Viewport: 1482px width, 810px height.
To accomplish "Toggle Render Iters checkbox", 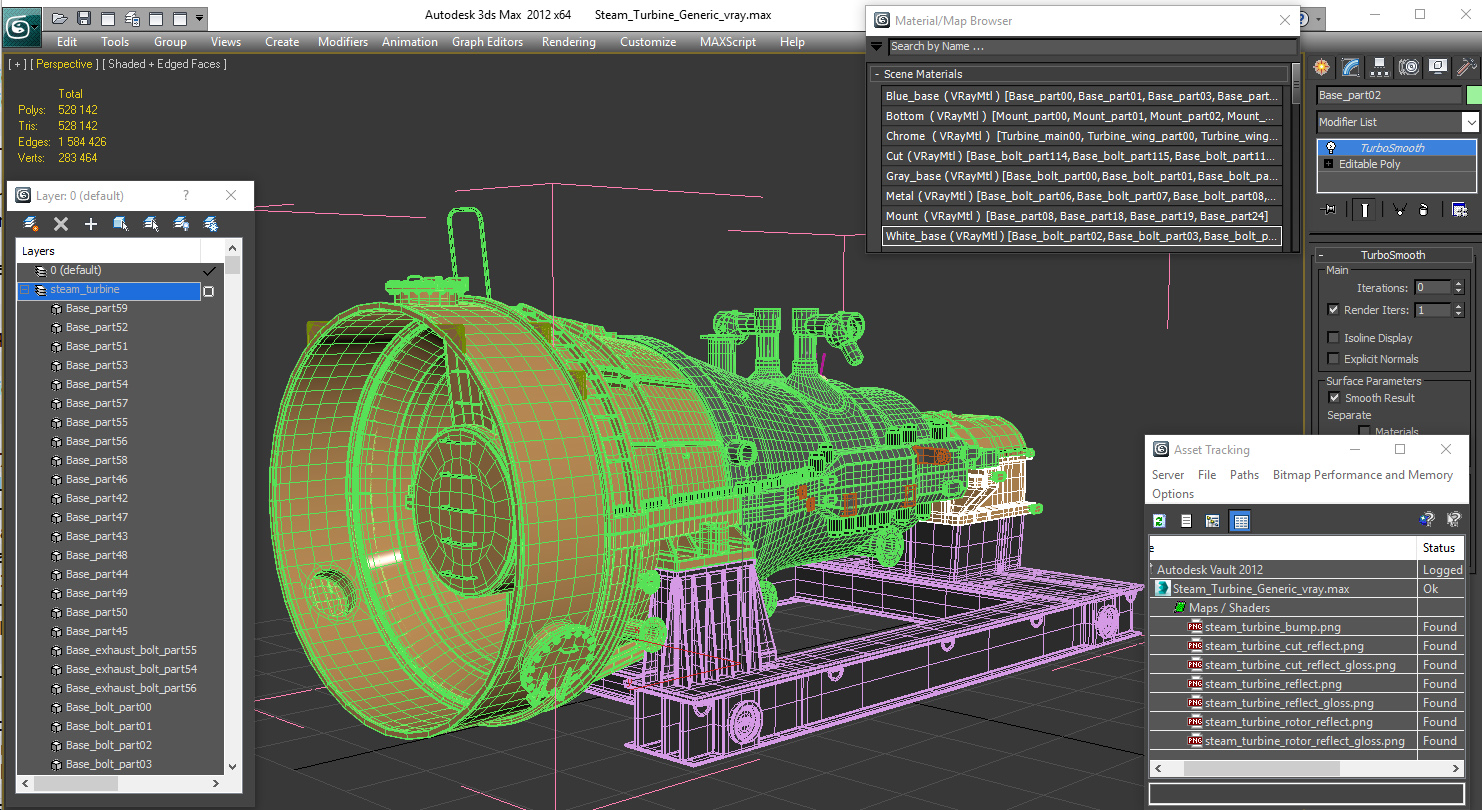I will click(1333, 310).
